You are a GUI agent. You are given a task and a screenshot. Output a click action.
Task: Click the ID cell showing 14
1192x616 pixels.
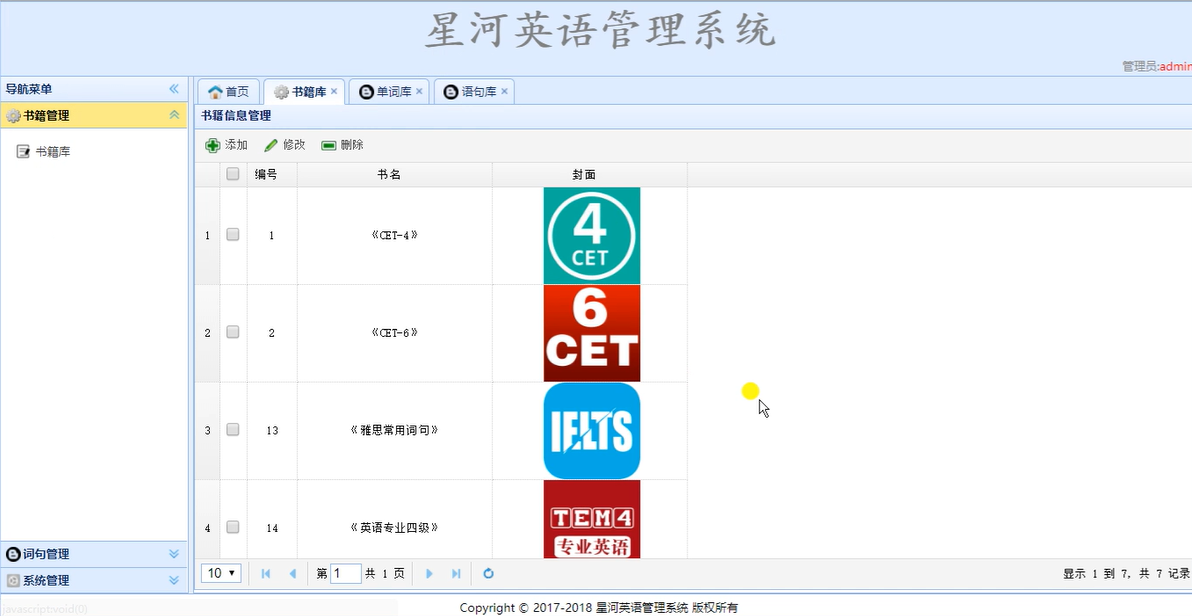point(272,519)
